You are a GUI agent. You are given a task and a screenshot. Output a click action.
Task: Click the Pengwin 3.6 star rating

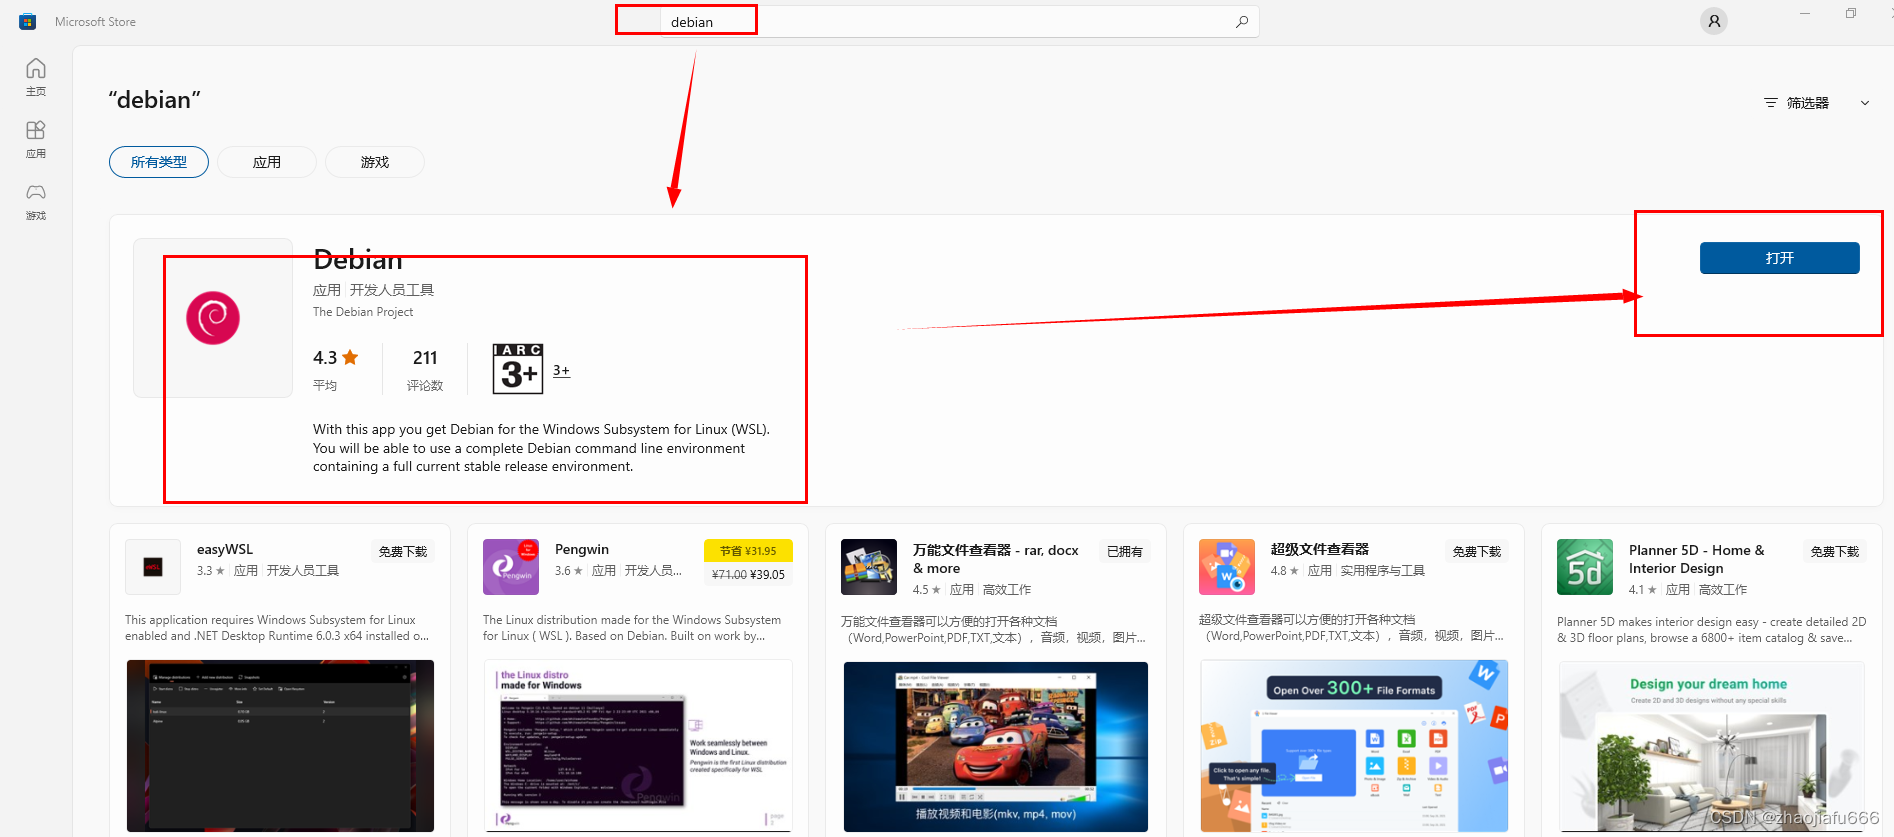pyautogui.click(x=569, y=571)
